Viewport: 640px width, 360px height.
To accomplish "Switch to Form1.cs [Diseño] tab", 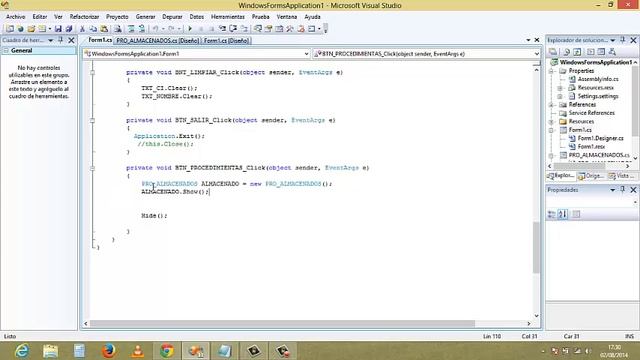I will [226, 41].
